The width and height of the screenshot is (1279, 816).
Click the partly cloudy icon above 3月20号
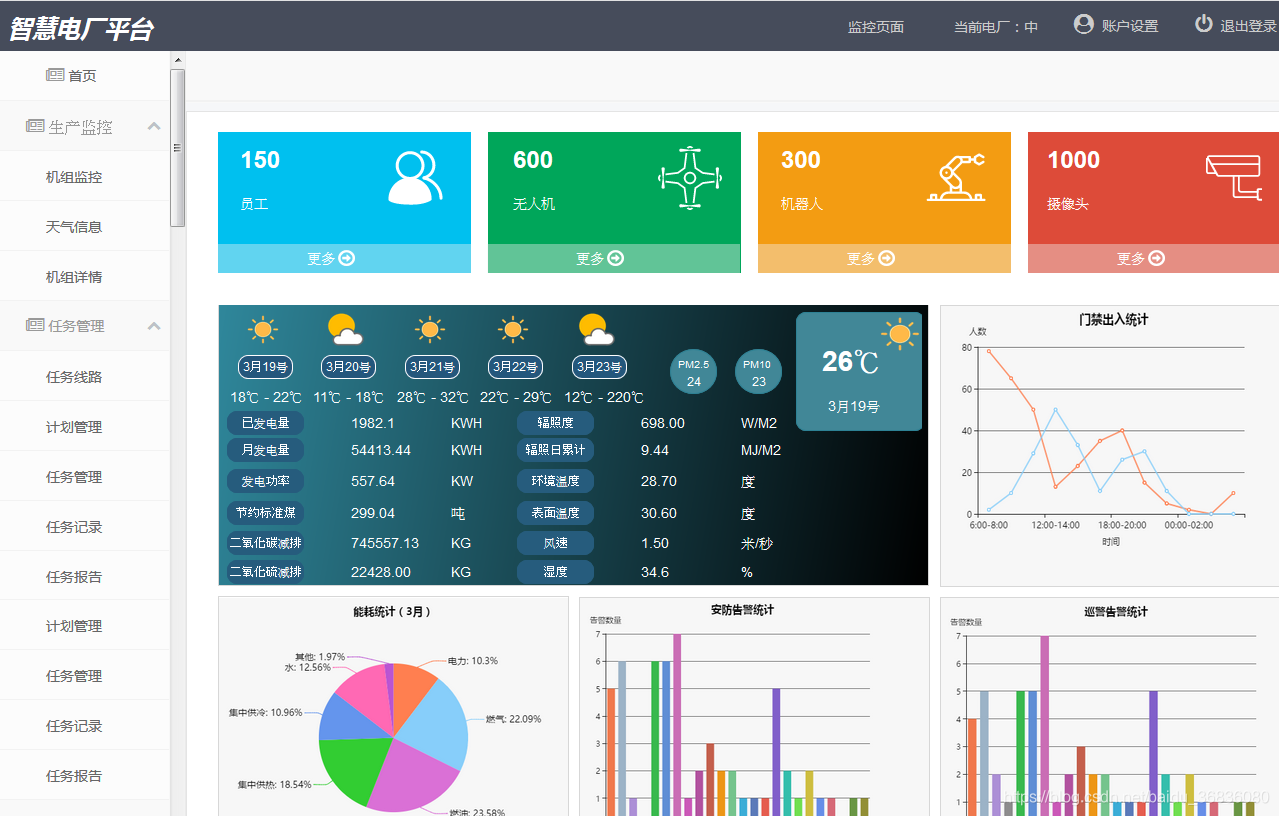pyautogui.click(x=345, y=329)
